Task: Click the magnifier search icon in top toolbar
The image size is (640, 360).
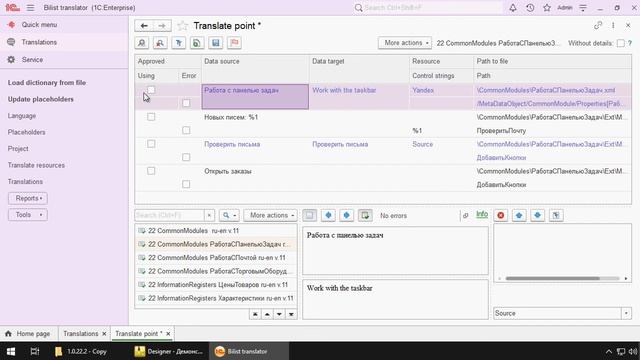Action: click(x=142, y=43)
